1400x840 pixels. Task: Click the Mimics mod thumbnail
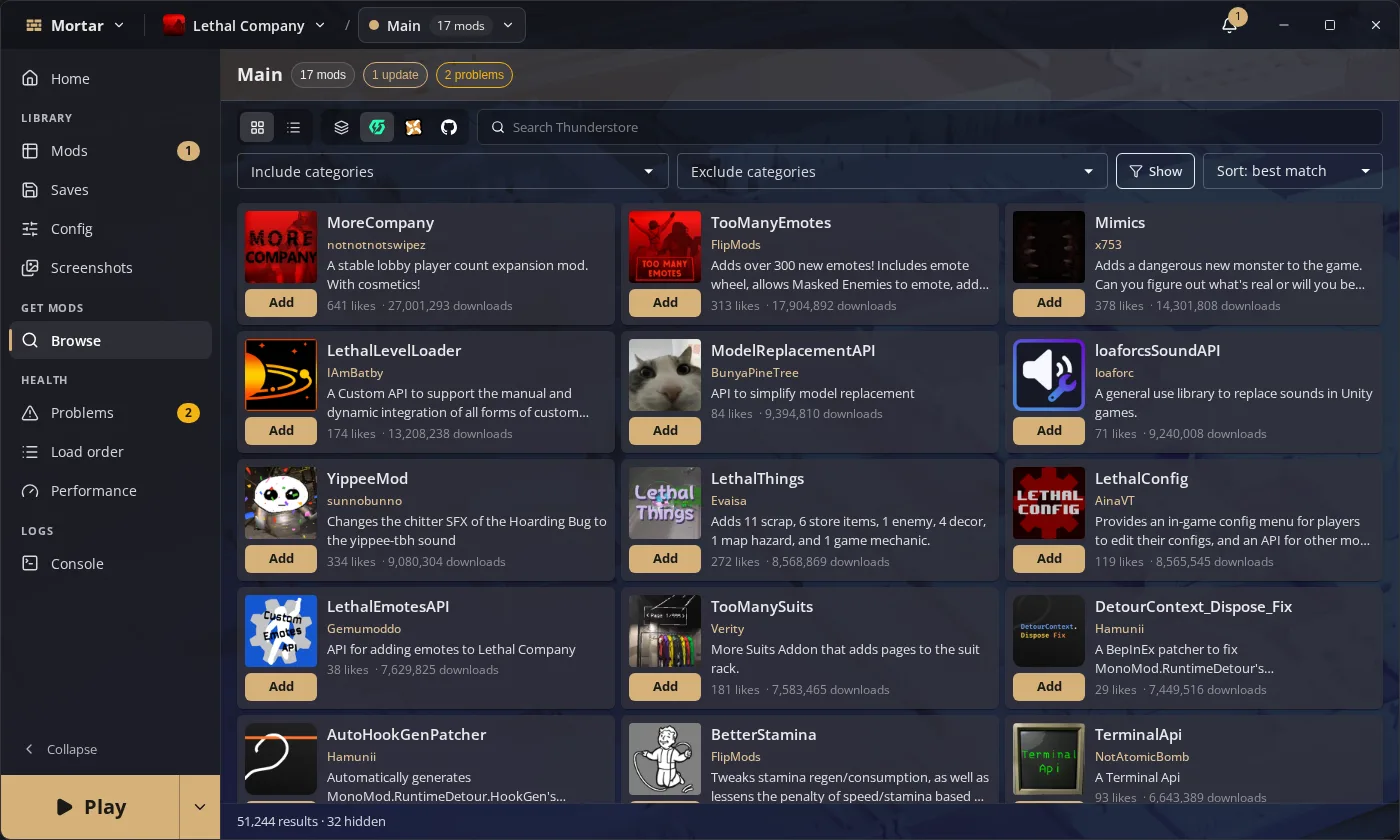pos(1049,247)
